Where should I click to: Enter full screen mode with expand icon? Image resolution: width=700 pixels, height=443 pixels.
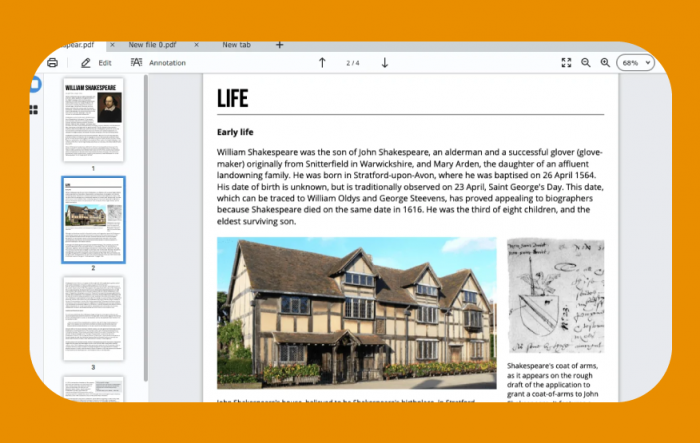[566, 63]
